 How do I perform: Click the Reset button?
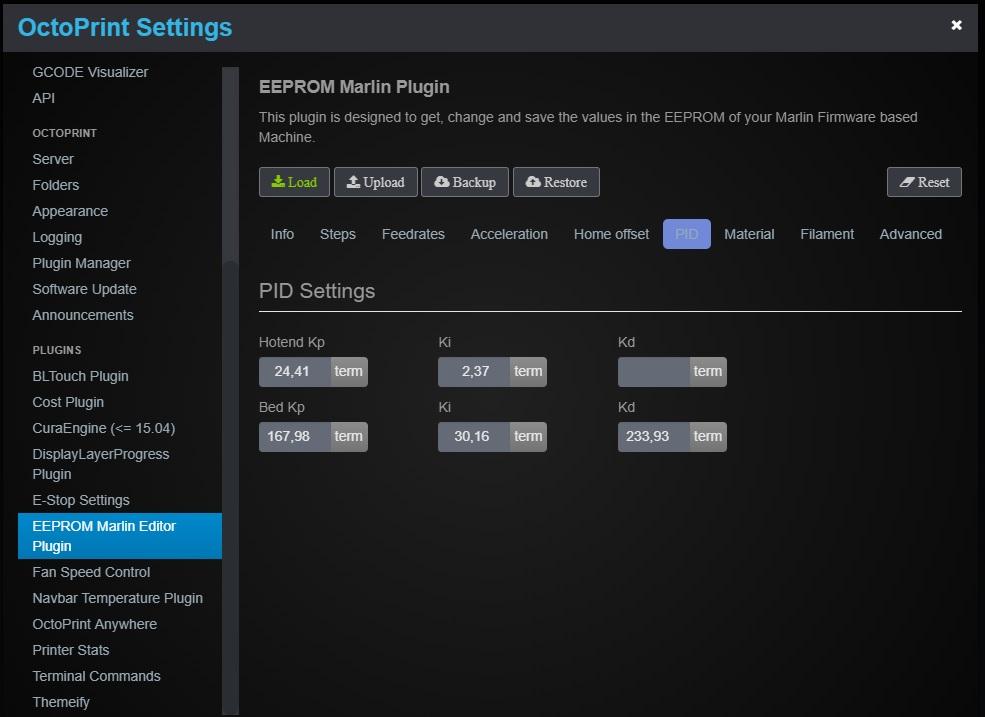click(924, 182)
